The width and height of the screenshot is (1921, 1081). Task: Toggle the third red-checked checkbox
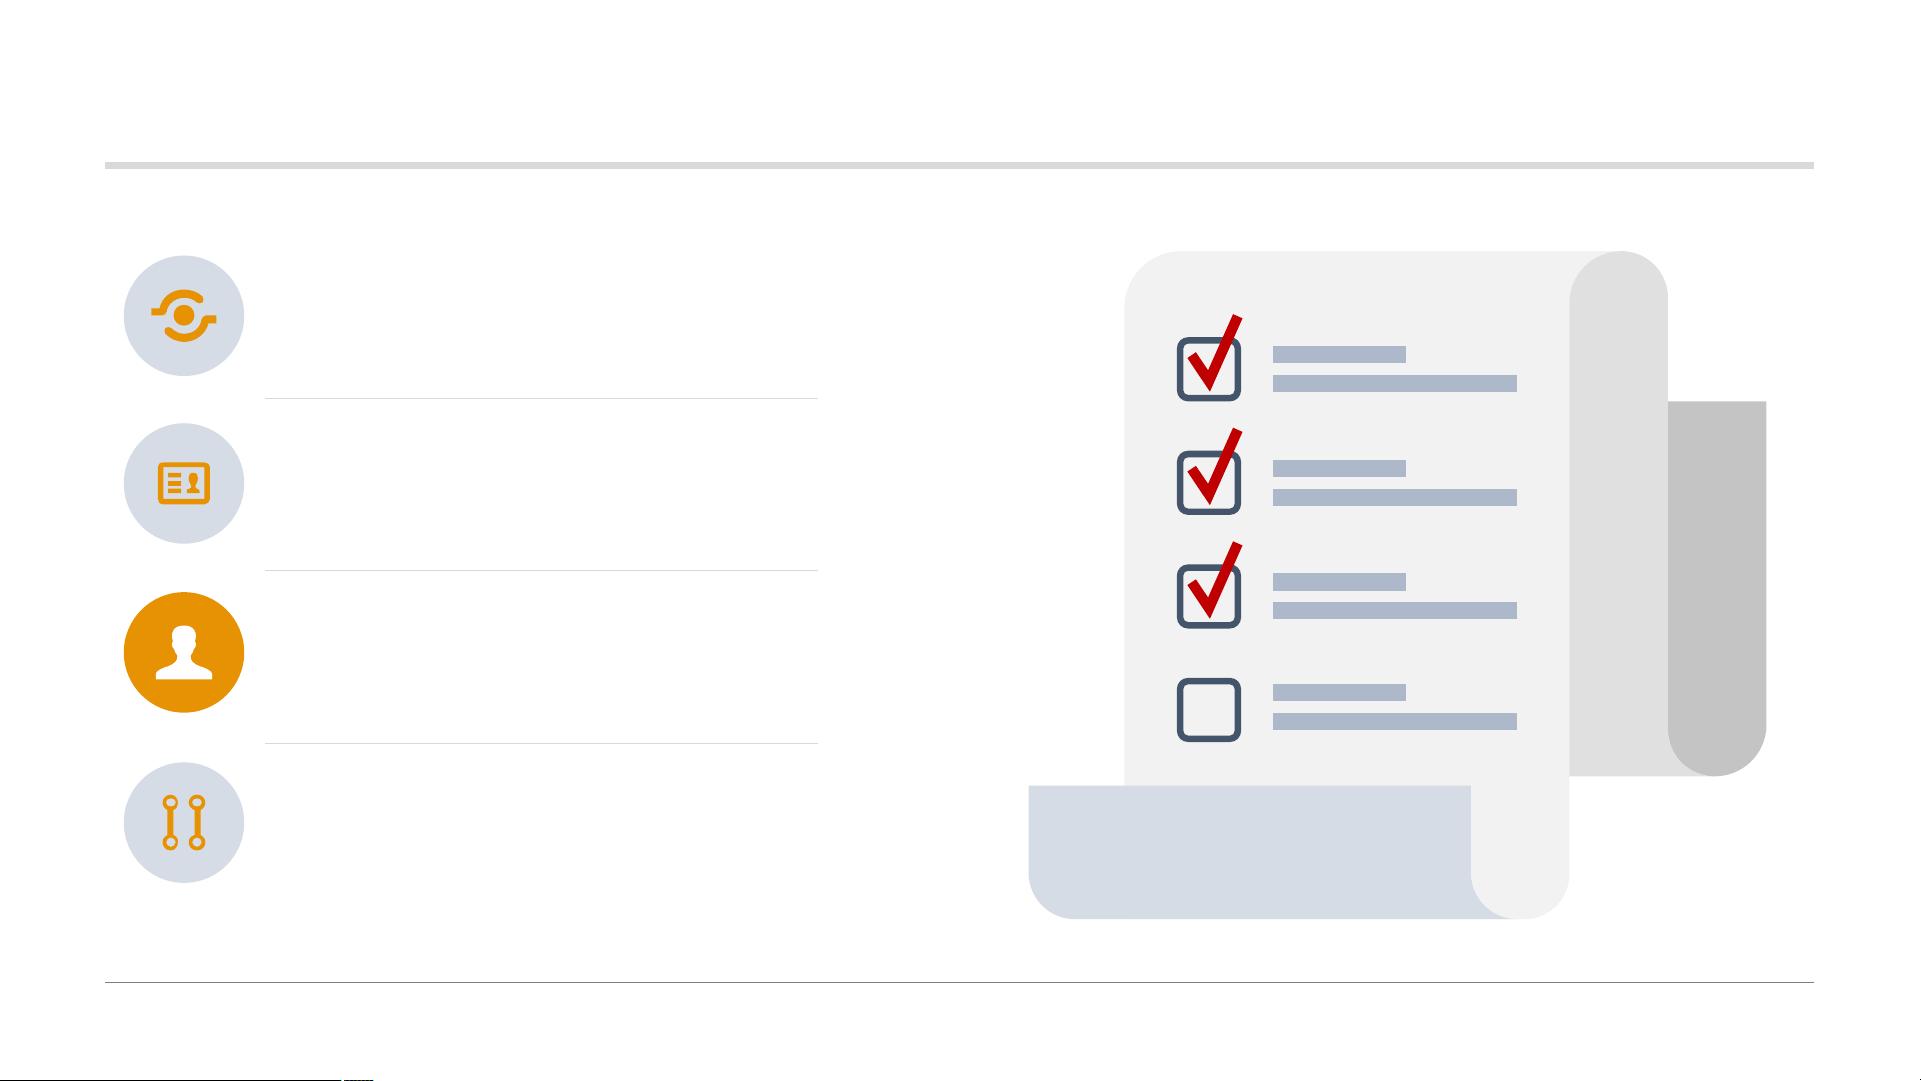pos(1209,597)
